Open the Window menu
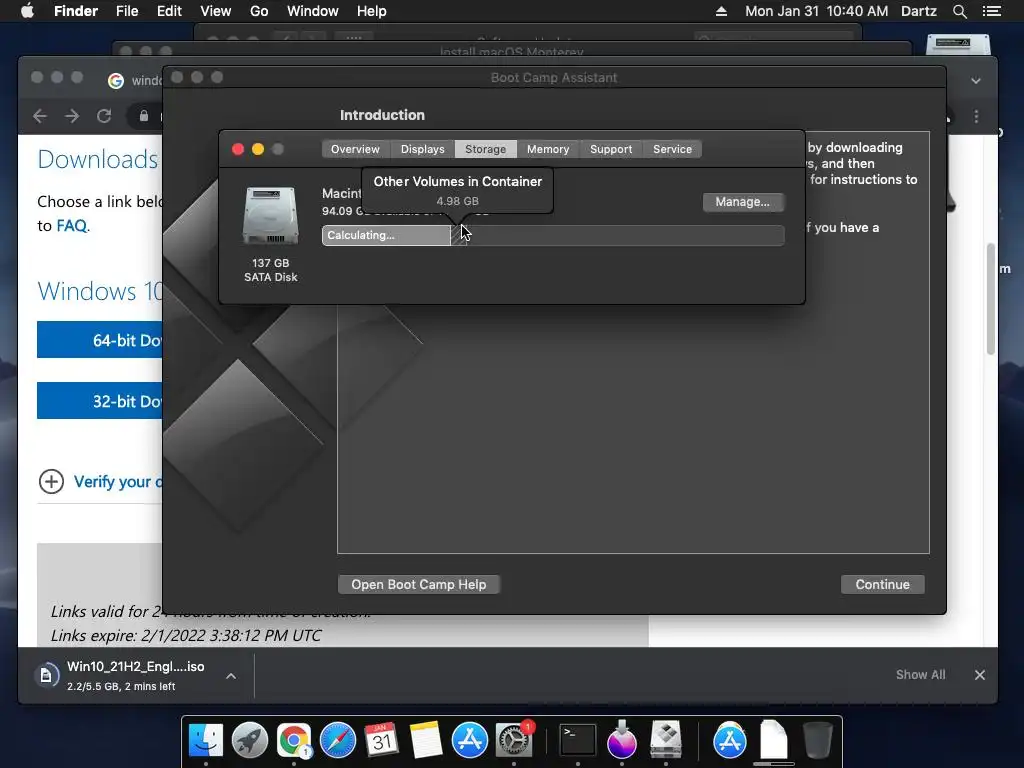This screenshot has width=1024, height=768. tap(313, 11)
